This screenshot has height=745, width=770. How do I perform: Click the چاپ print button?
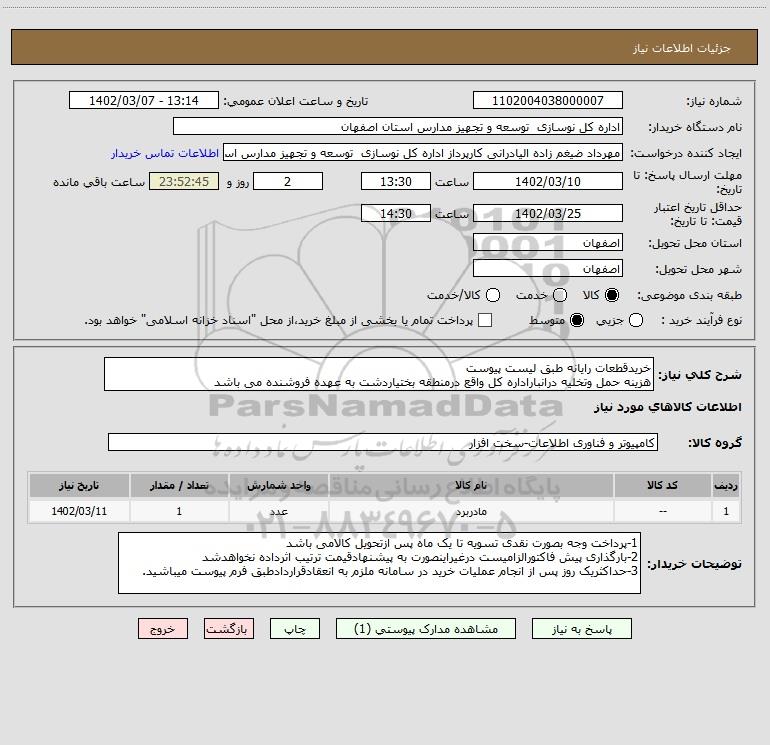pyautogui.click(x=295, y=629)
